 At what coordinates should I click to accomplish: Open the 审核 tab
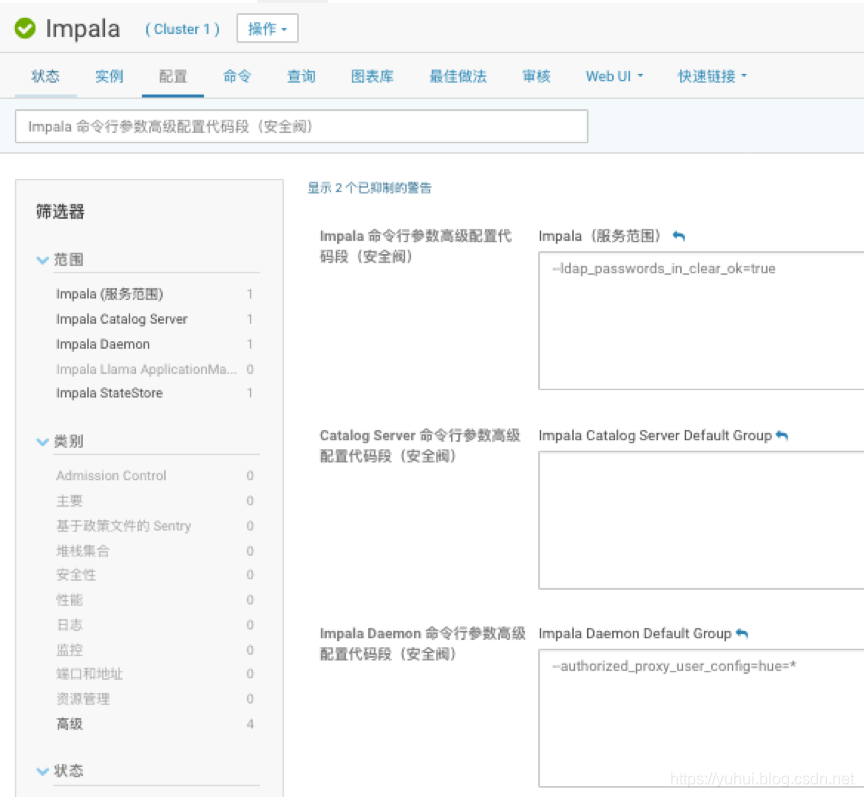pos(536,76)
